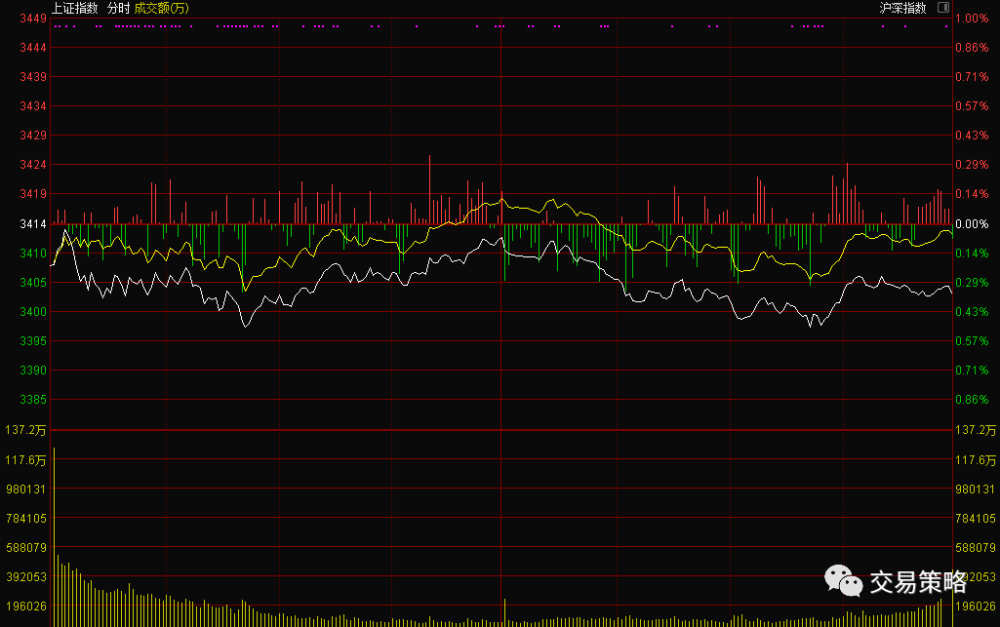Screen dimensions: 1000x627
Task: Pick the 3434 price axis label
Action: coord(33,106)
